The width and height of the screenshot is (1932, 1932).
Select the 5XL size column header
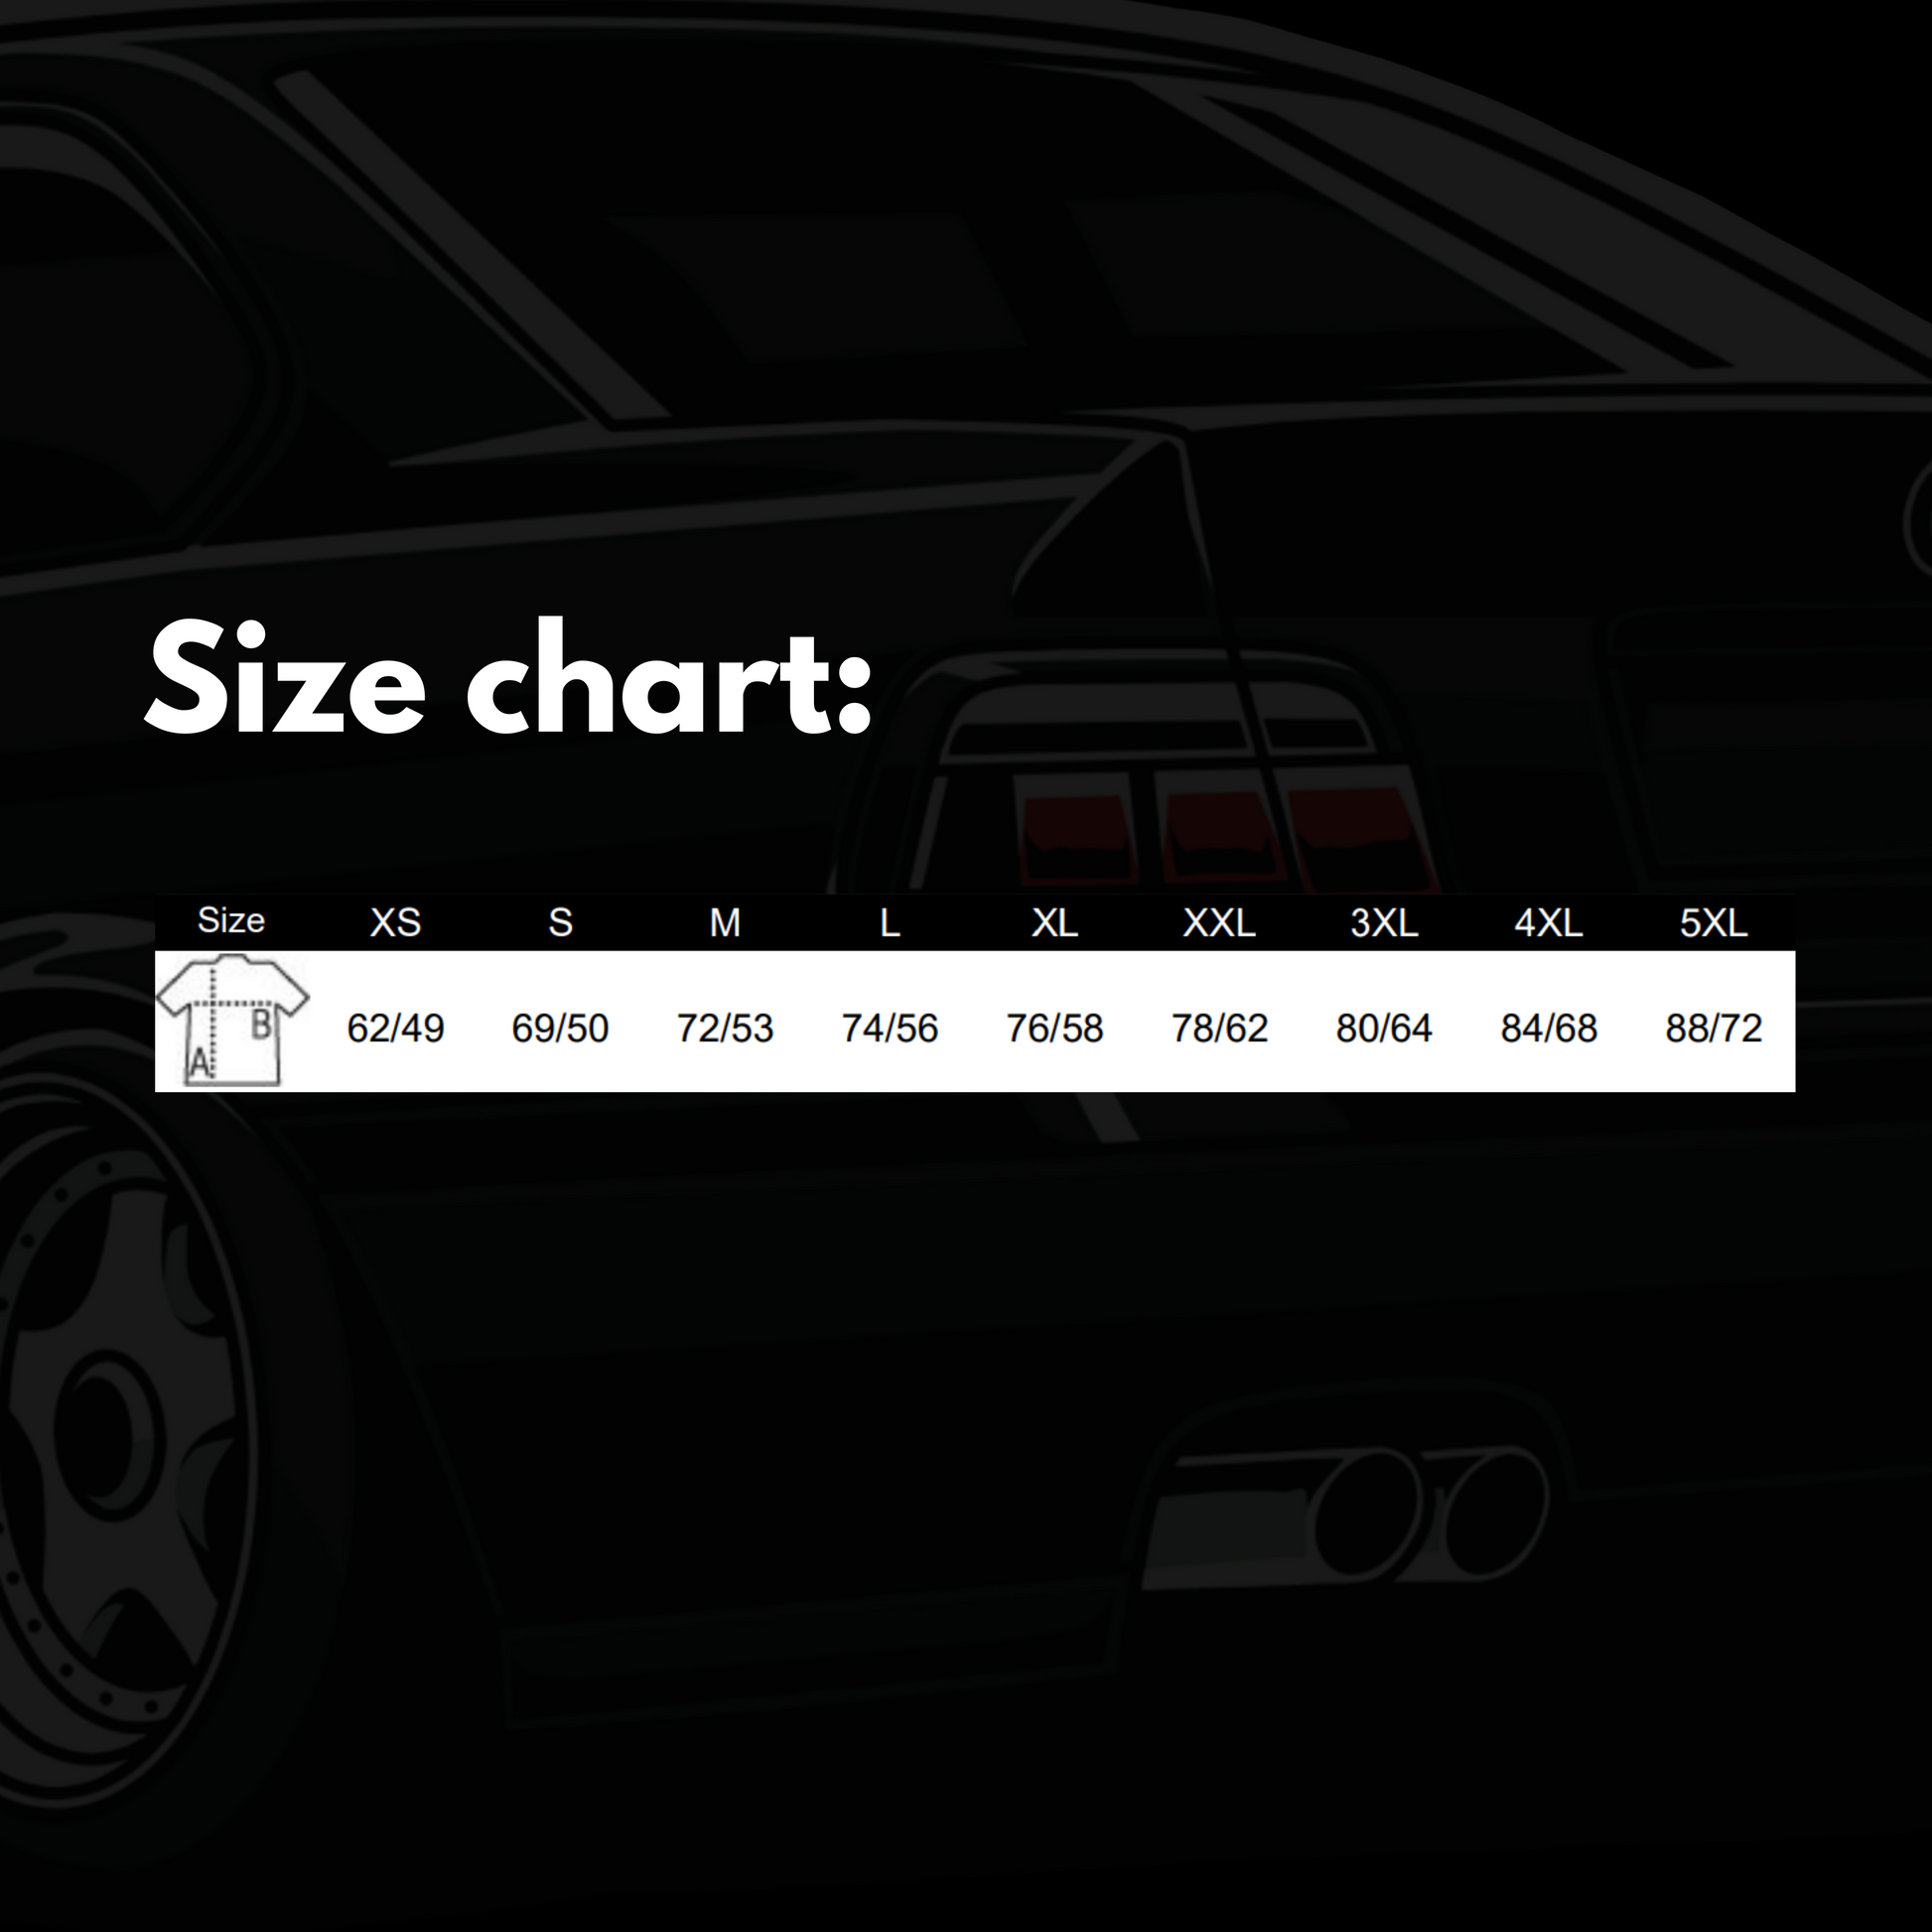click(x=1713, y=922)
